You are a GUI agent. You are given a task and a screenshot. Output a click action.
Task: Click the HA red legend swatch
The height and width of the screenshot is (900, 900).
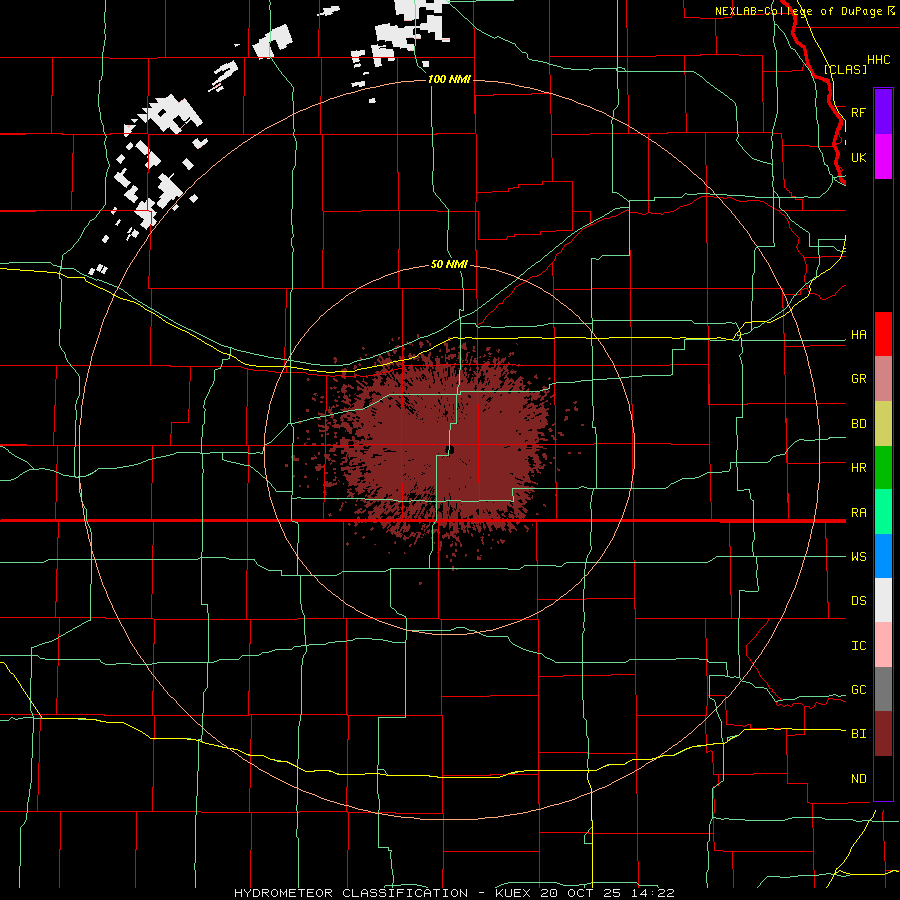pyautogui.click(x=883, y=334)
